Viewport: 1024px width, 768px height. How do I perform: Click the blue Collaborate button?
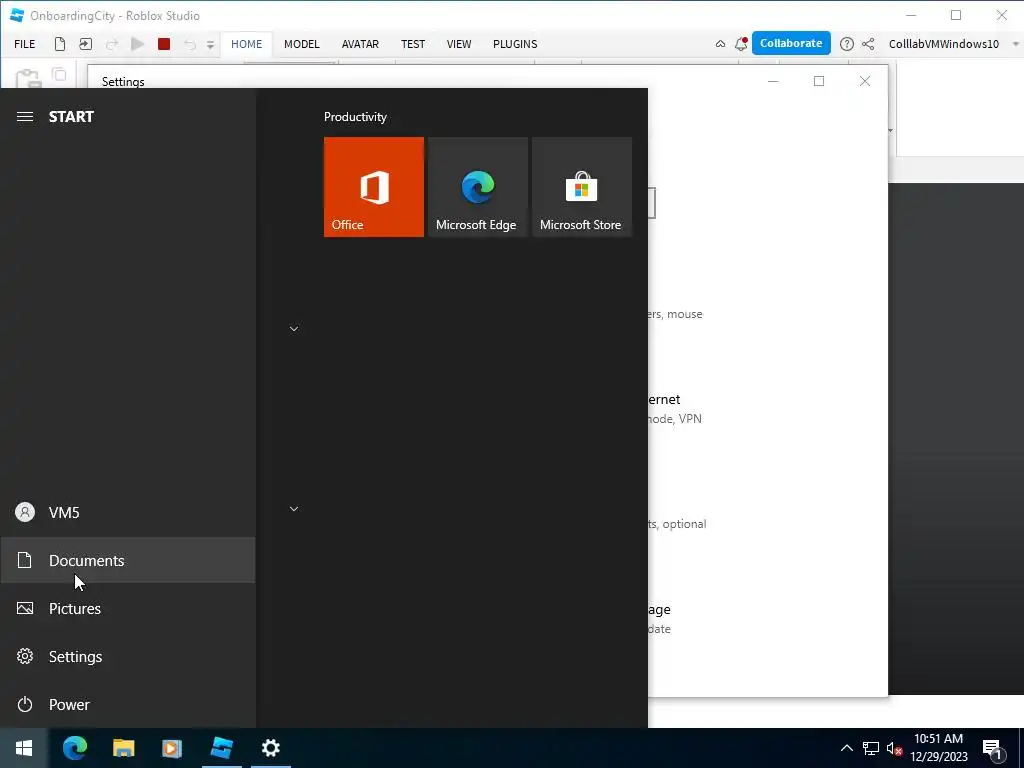point(791,43)
